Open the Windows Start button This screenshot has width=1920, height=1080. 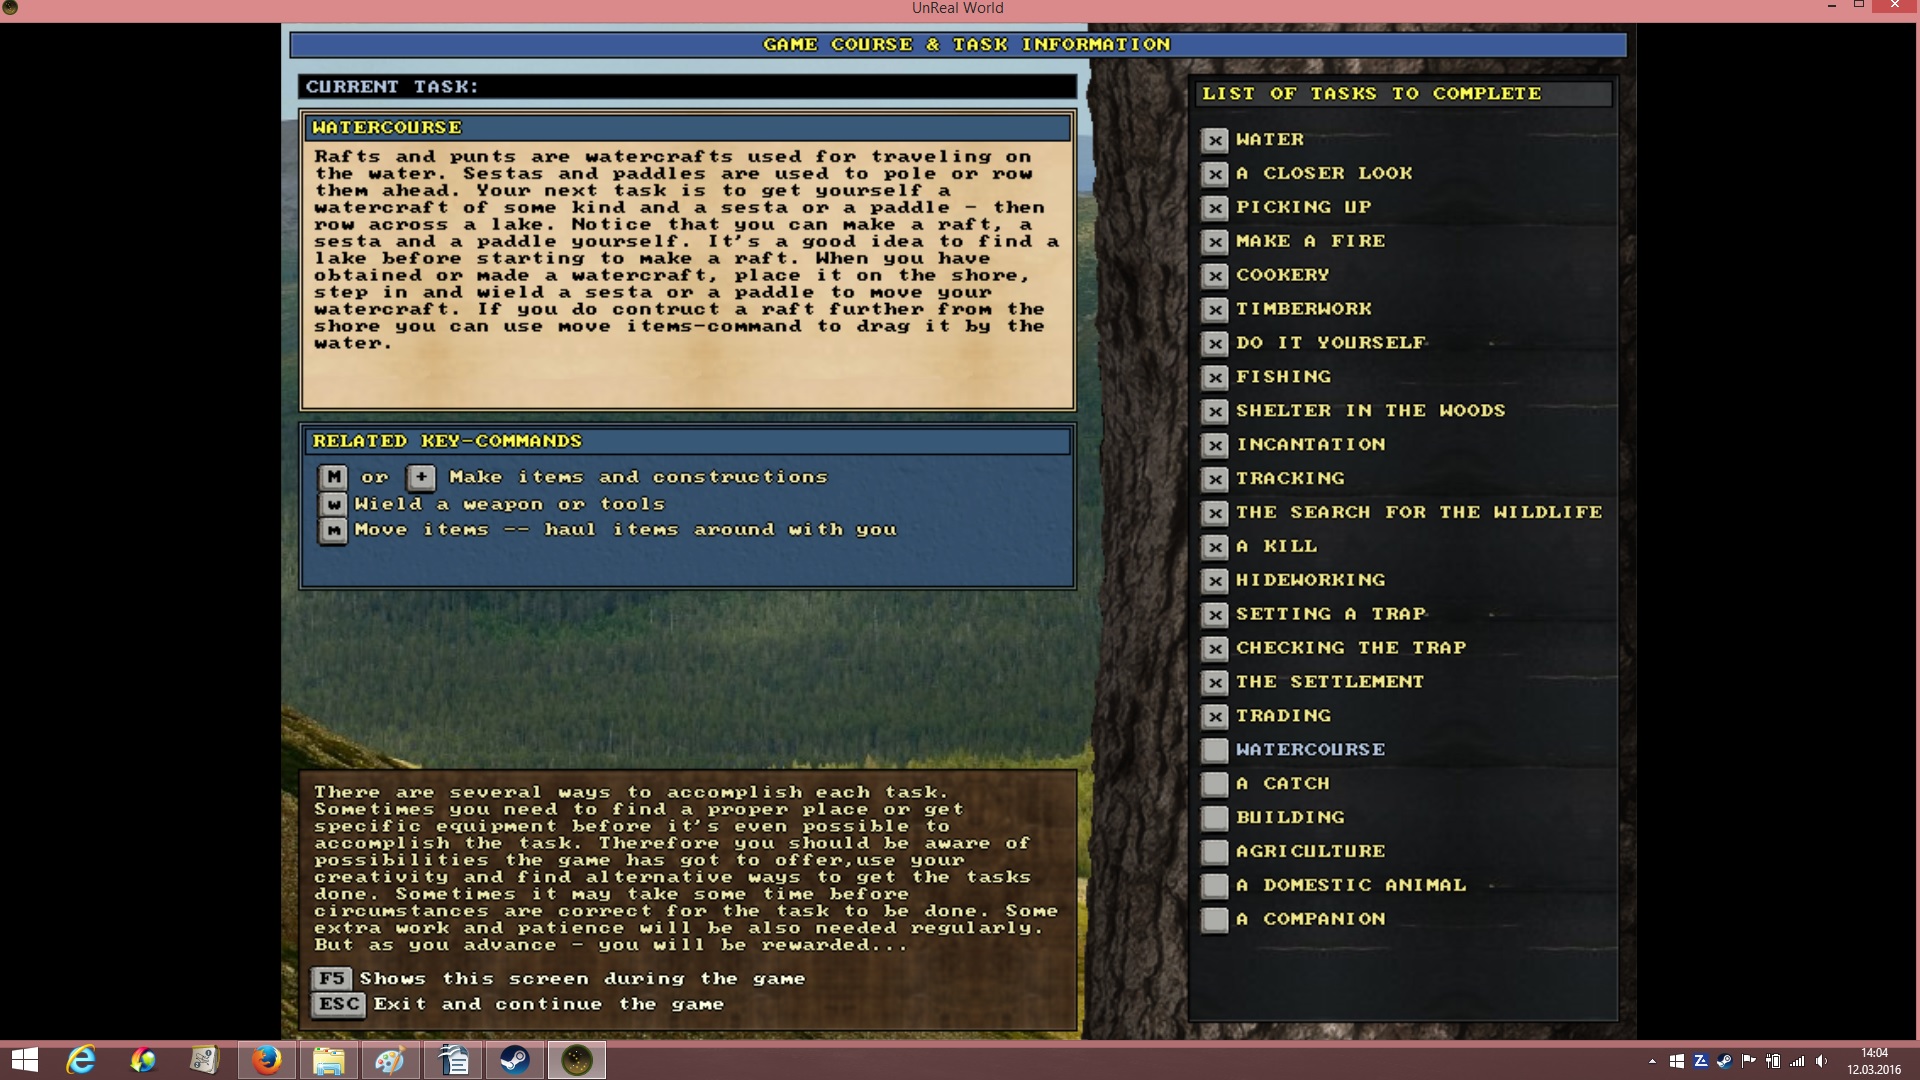25,1060
